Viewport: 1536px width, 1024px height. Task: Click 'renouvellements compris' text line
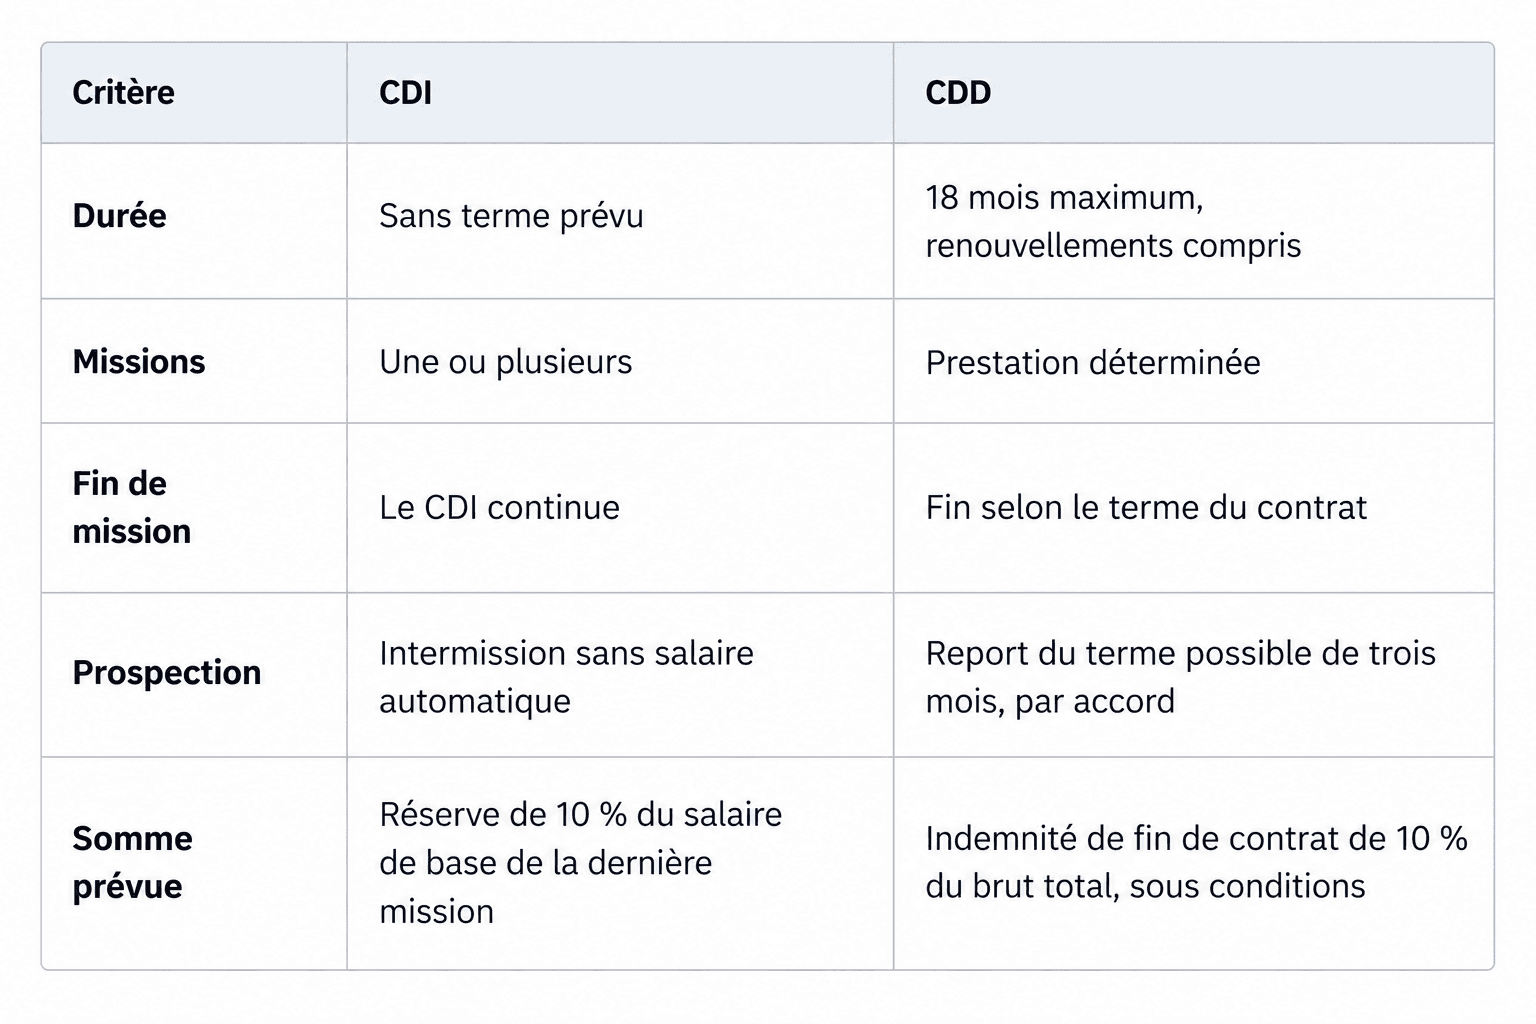1112,246
